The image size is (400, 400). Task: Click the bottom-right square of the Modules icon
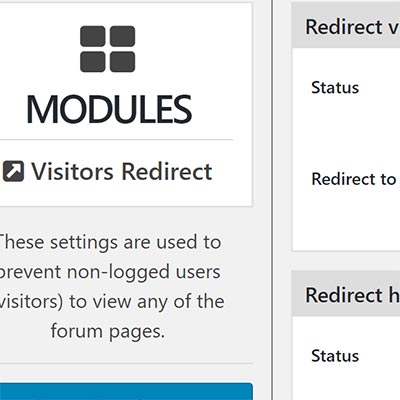pos(123,62)
